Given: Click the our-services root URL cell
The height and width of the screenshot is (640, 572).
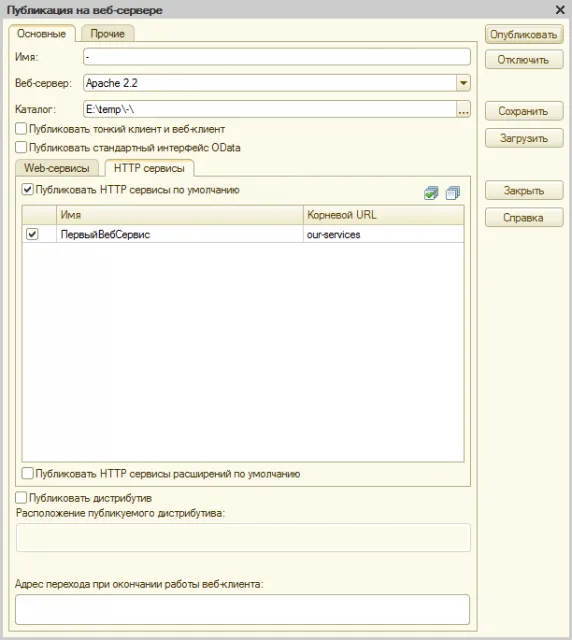Looking at the screenshot, I should 383,234.
